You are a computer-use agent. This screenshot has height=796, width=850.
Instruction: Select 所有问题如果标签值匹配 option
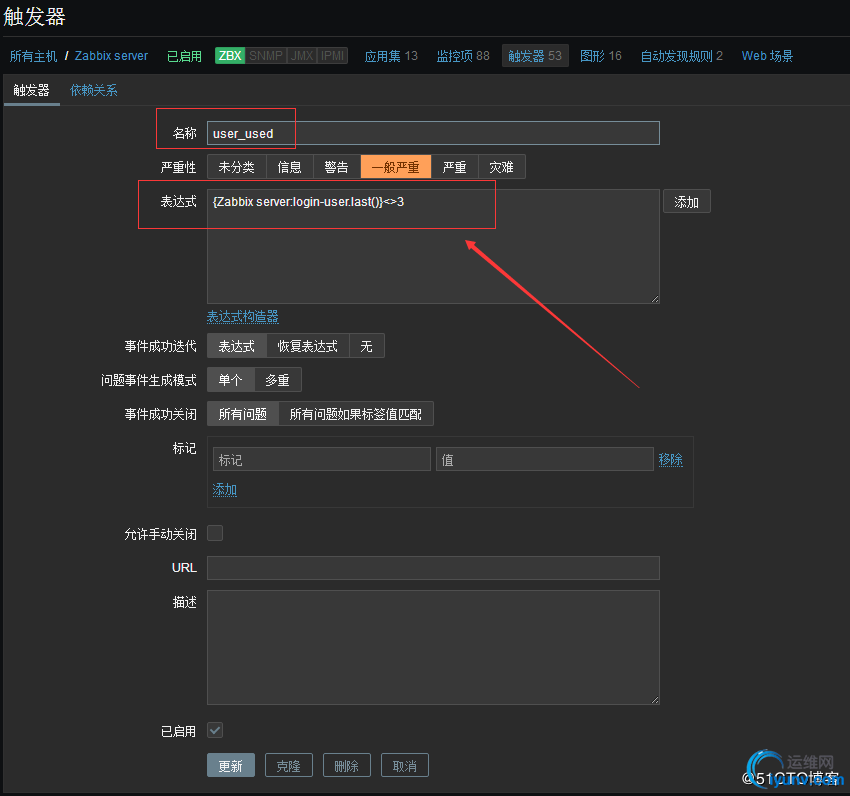[356, 414]
